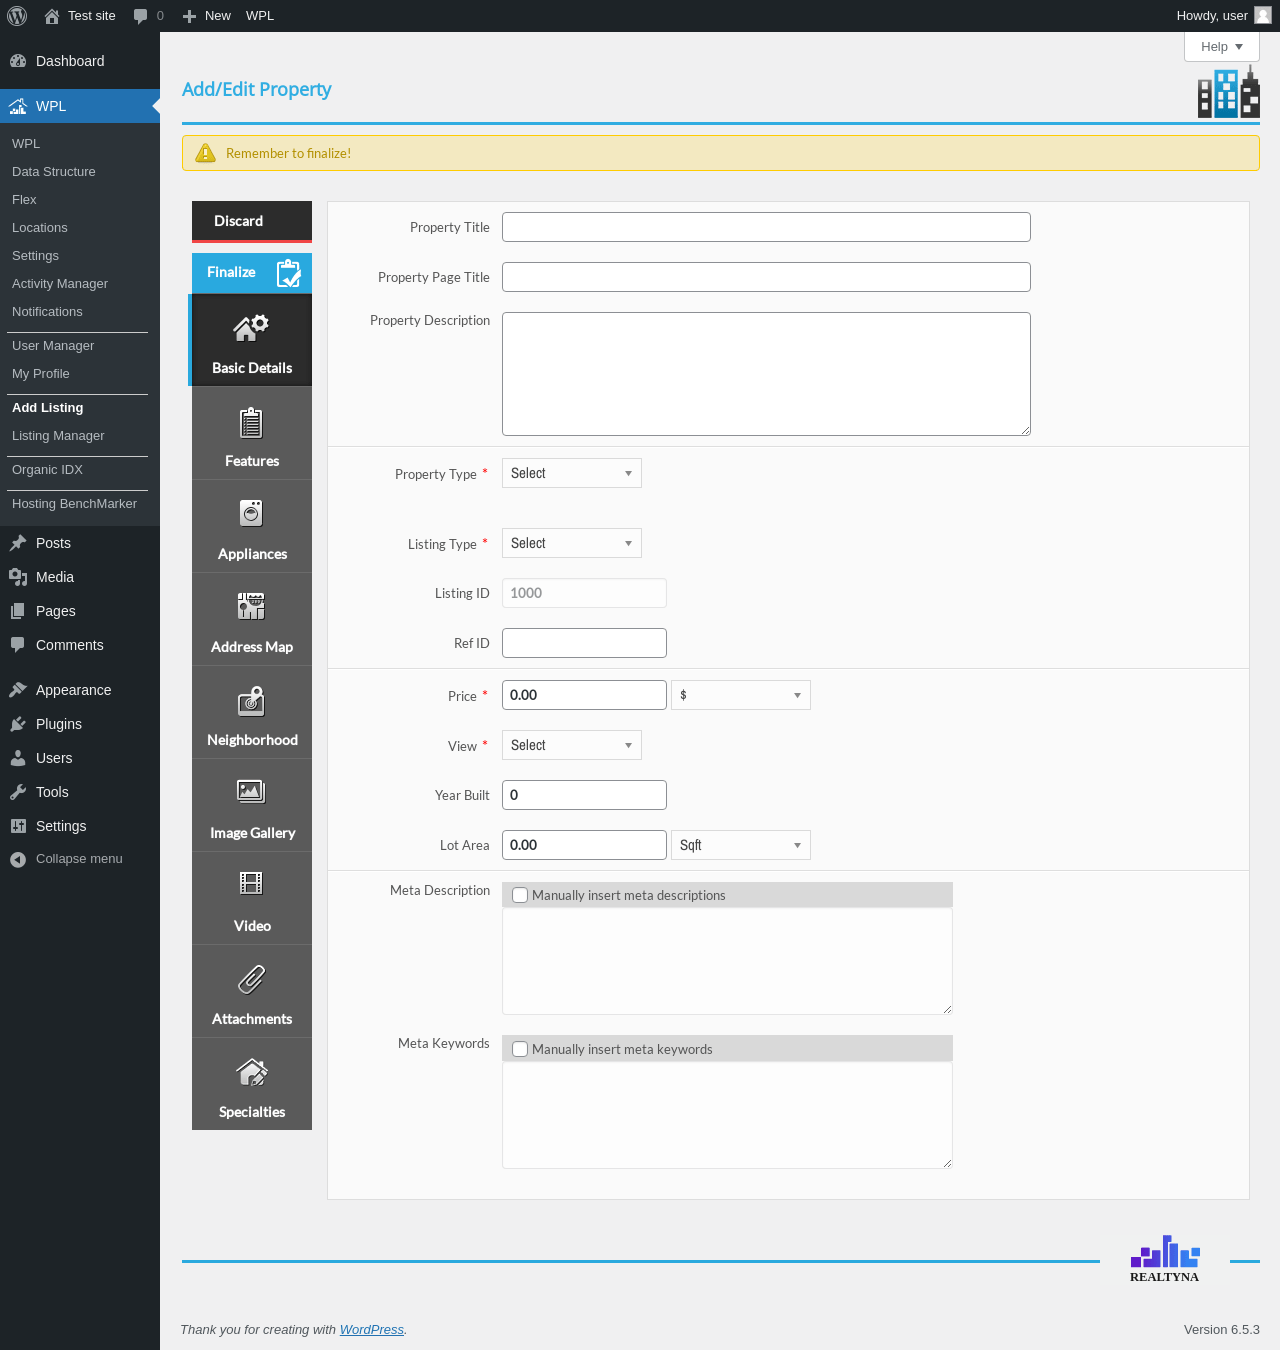The image size is (1280, 1350).
Task: Open the Neighborhood section icon
Action: tap(251, 701)
